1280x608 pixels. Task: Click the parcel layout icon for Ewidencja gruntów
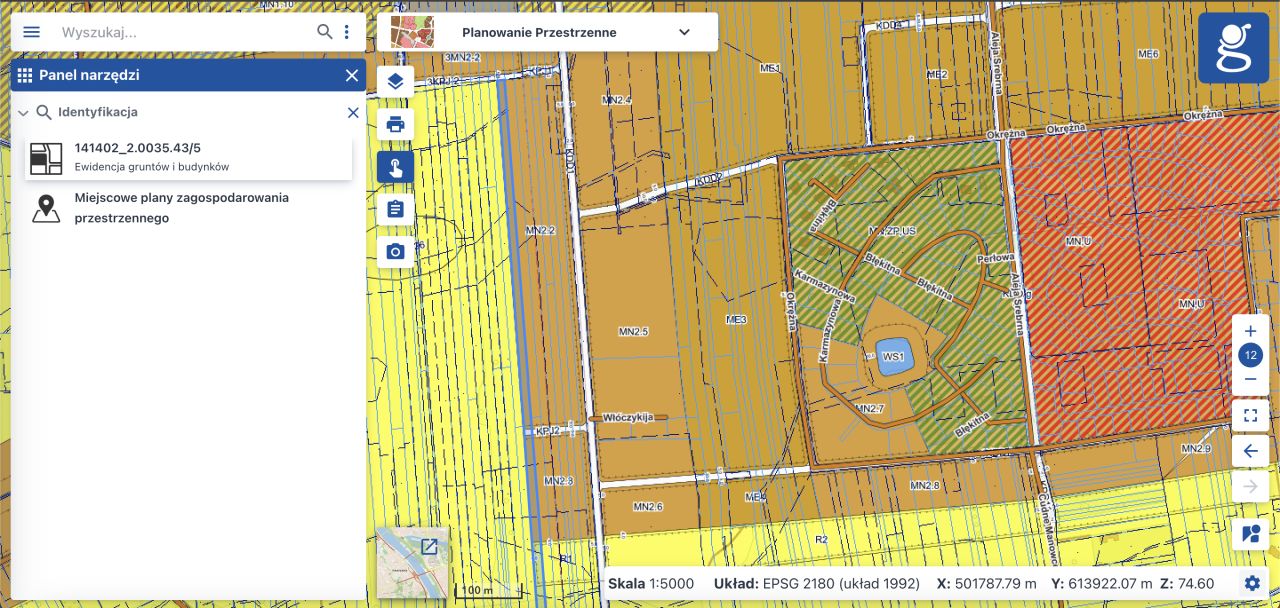click(x=46, y=158)
